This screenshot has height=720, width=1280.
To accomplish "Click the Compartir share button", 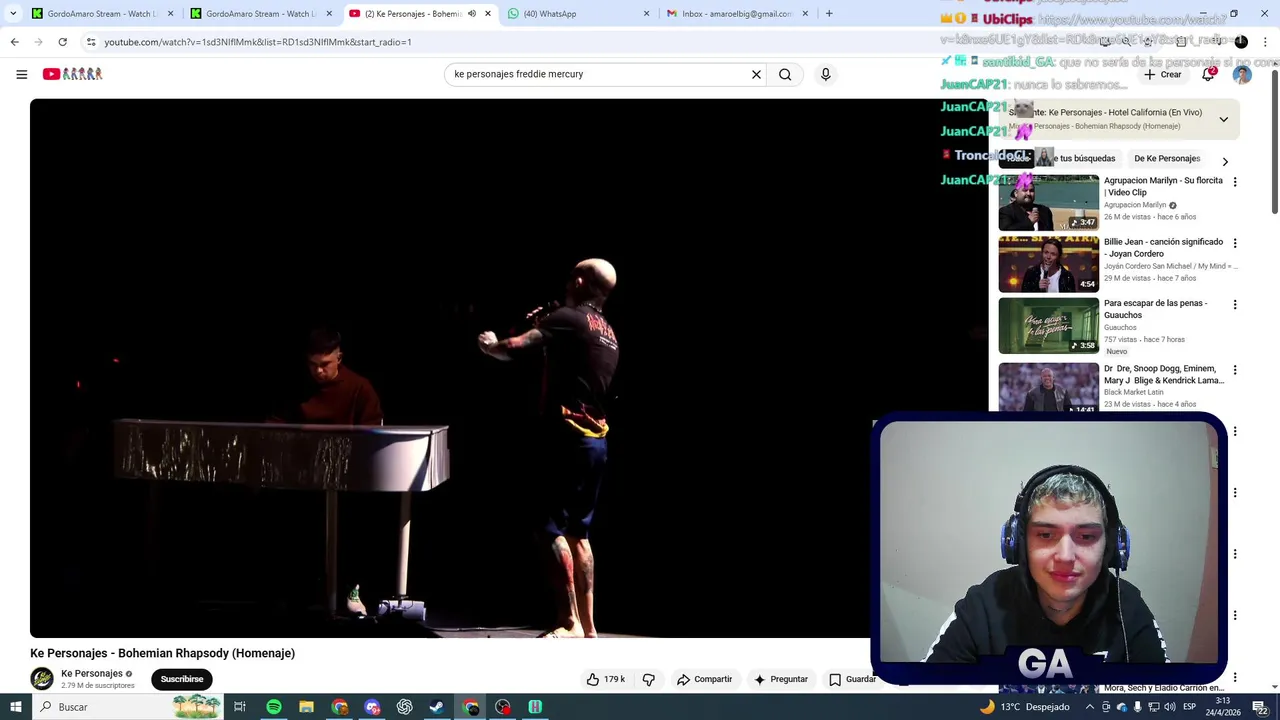I will [705, 679].
